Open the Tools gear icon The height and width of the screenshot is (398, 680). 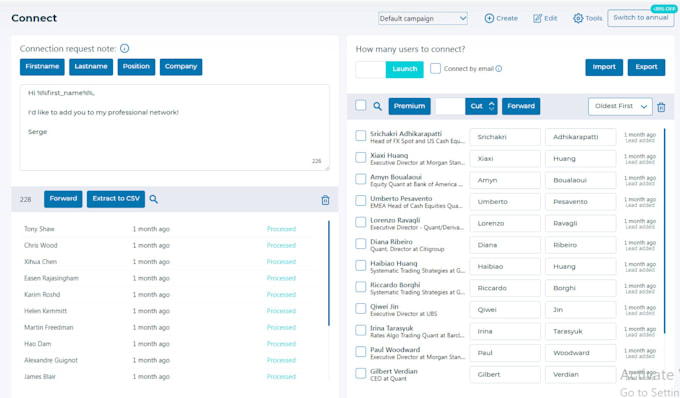[578, 18]
